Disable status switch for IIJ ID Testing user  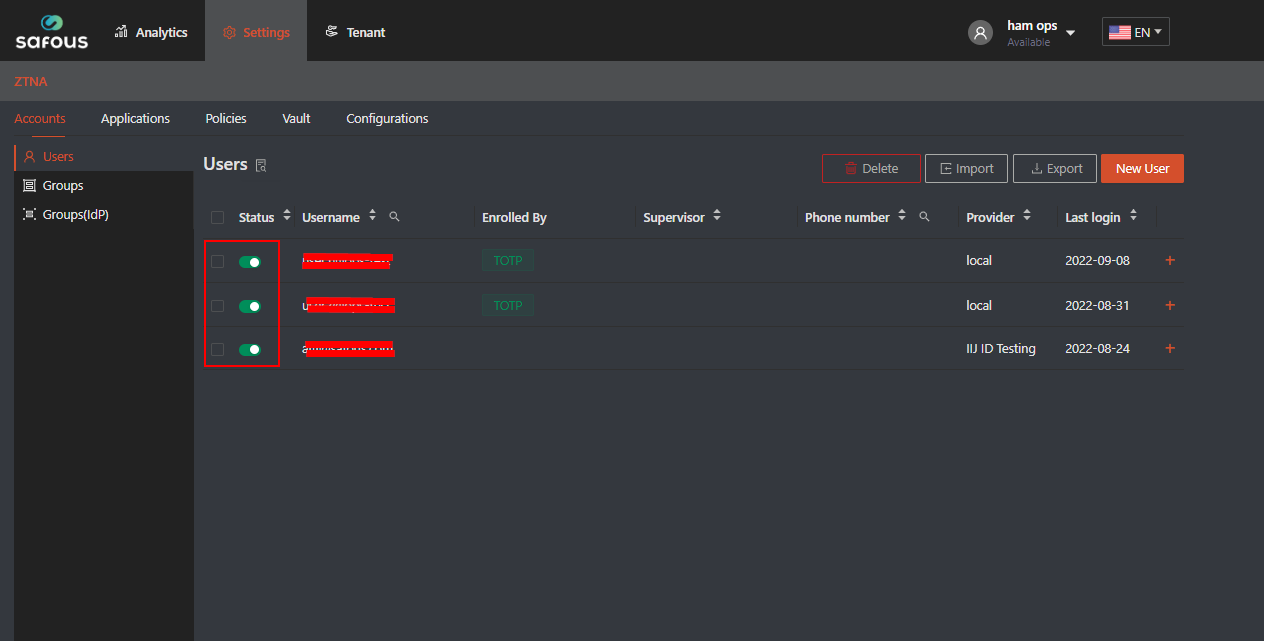[x=250, y=350]
